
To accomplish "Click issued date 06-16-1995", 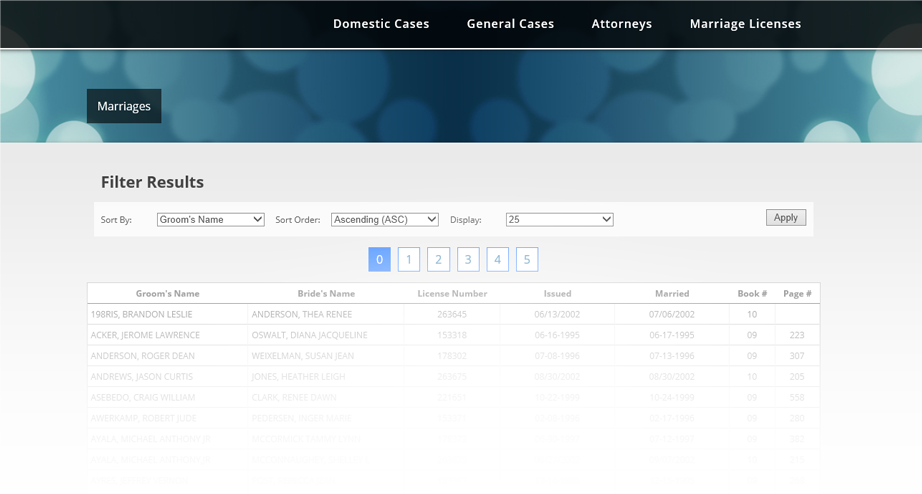I will pyautogui.click(x=557, y=335).
